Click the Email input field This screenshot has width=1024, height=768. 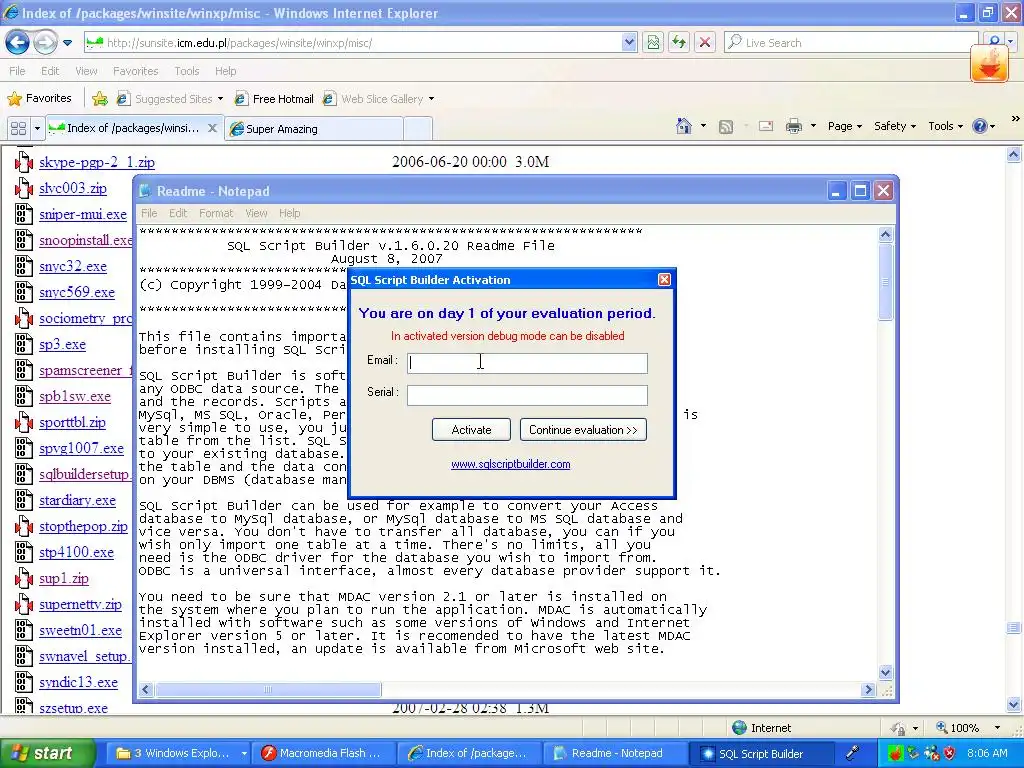click(527, 363)
